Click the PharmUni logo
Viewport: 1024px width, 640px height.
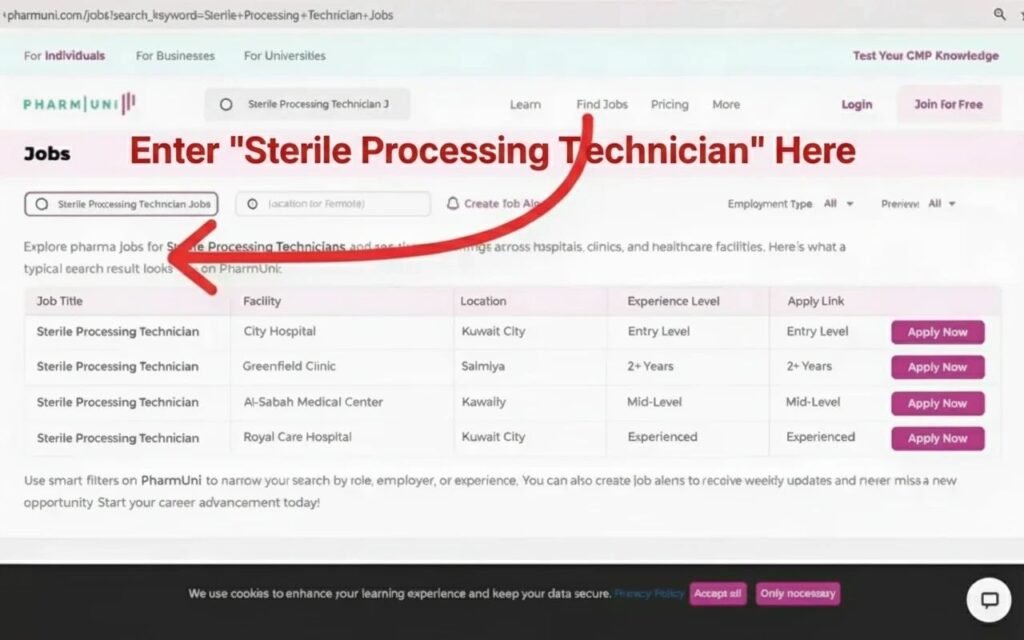point(80,104)
